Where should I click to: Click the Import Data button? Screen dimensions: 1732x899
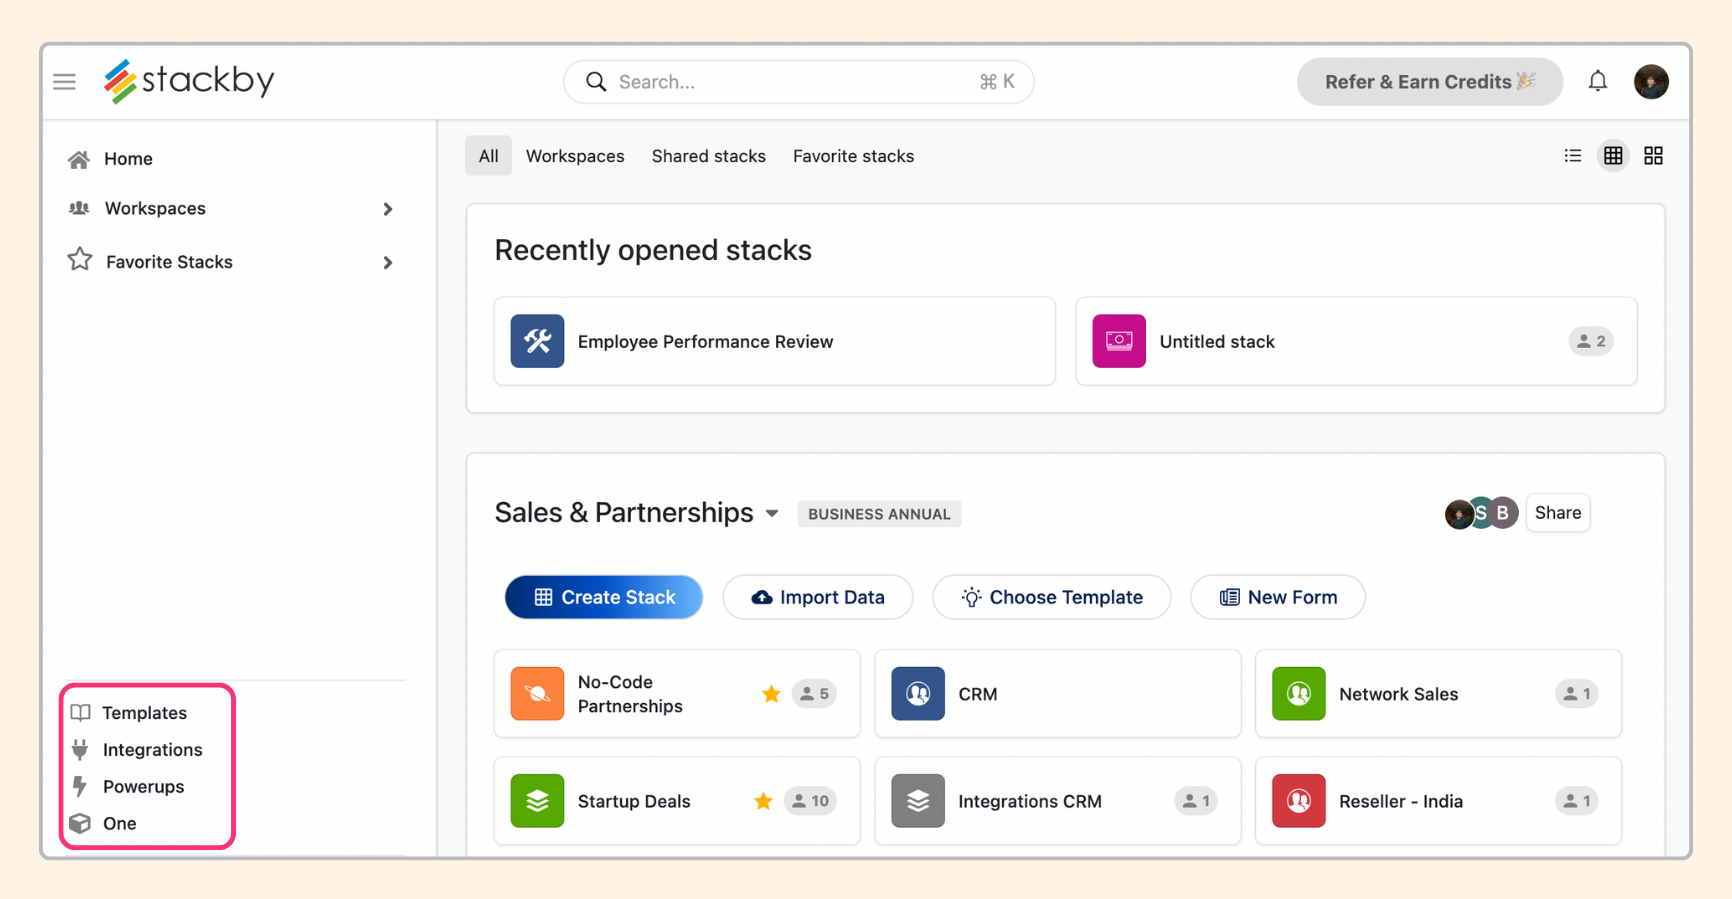(x=818, y=597)
